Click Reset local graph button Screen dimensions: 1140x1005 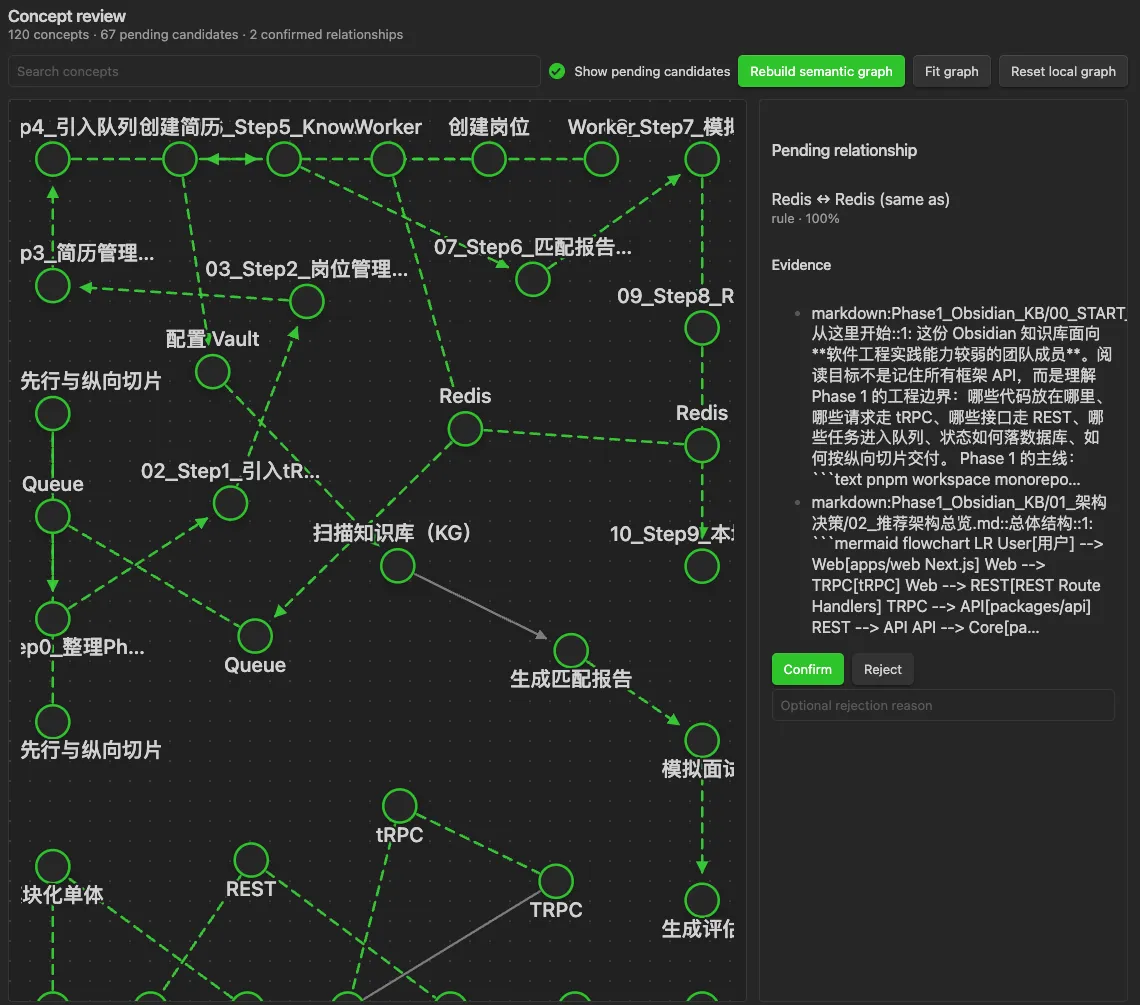pos(1062,71)
